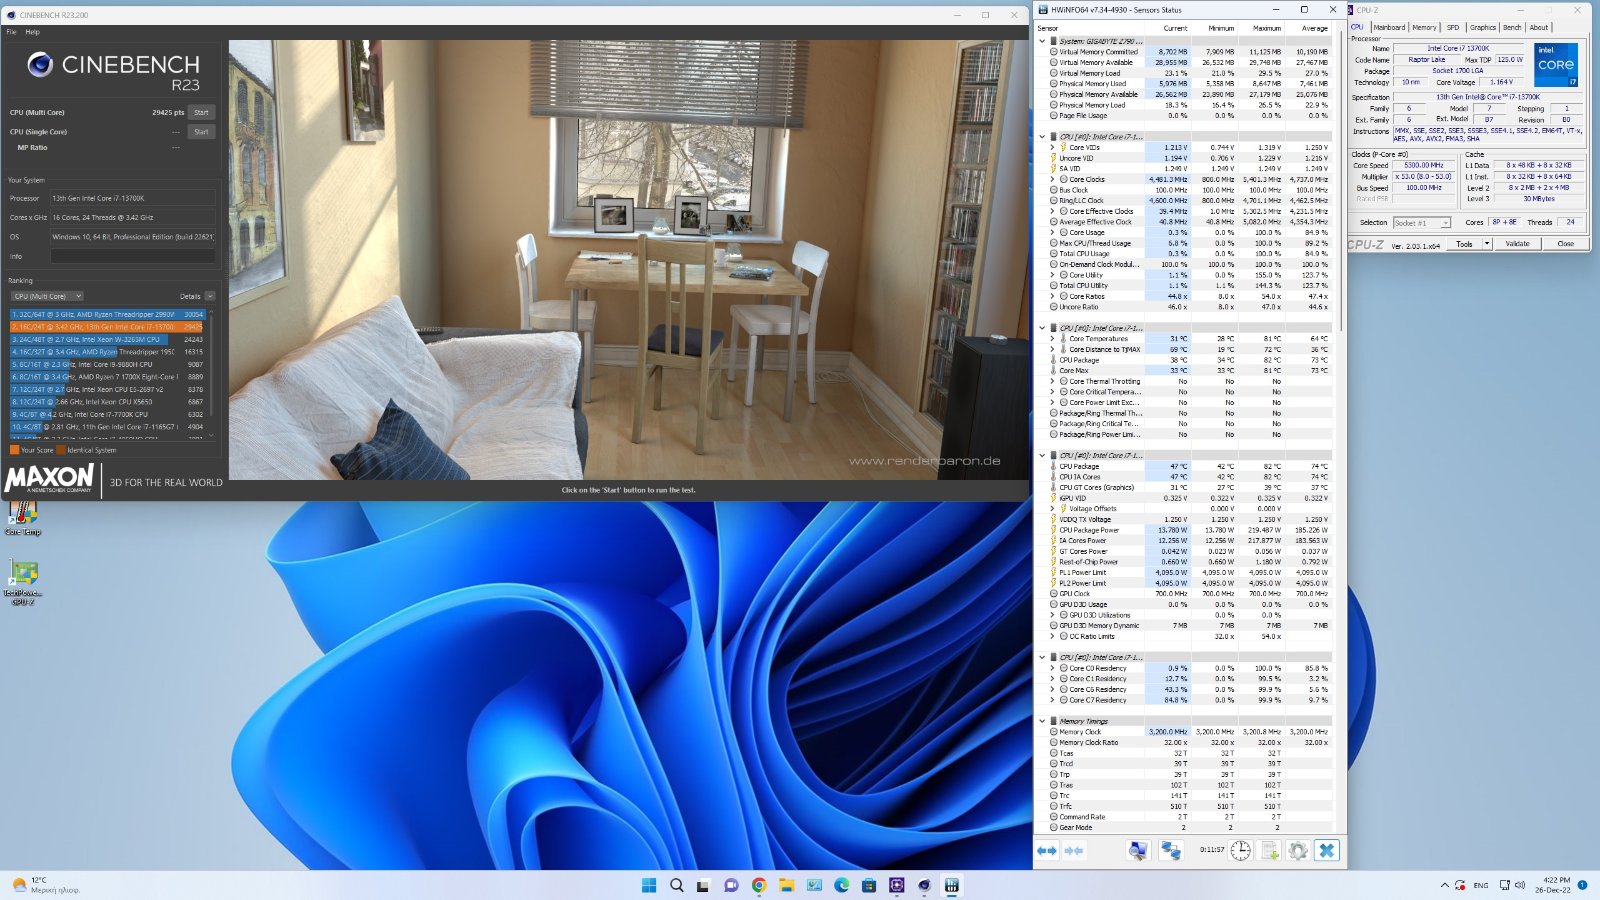Image resolution: width=1600 pixels, height=900 pixels.
Task: Click HWiNFO logging sheet with plus icon
Action: [1269, 851]
